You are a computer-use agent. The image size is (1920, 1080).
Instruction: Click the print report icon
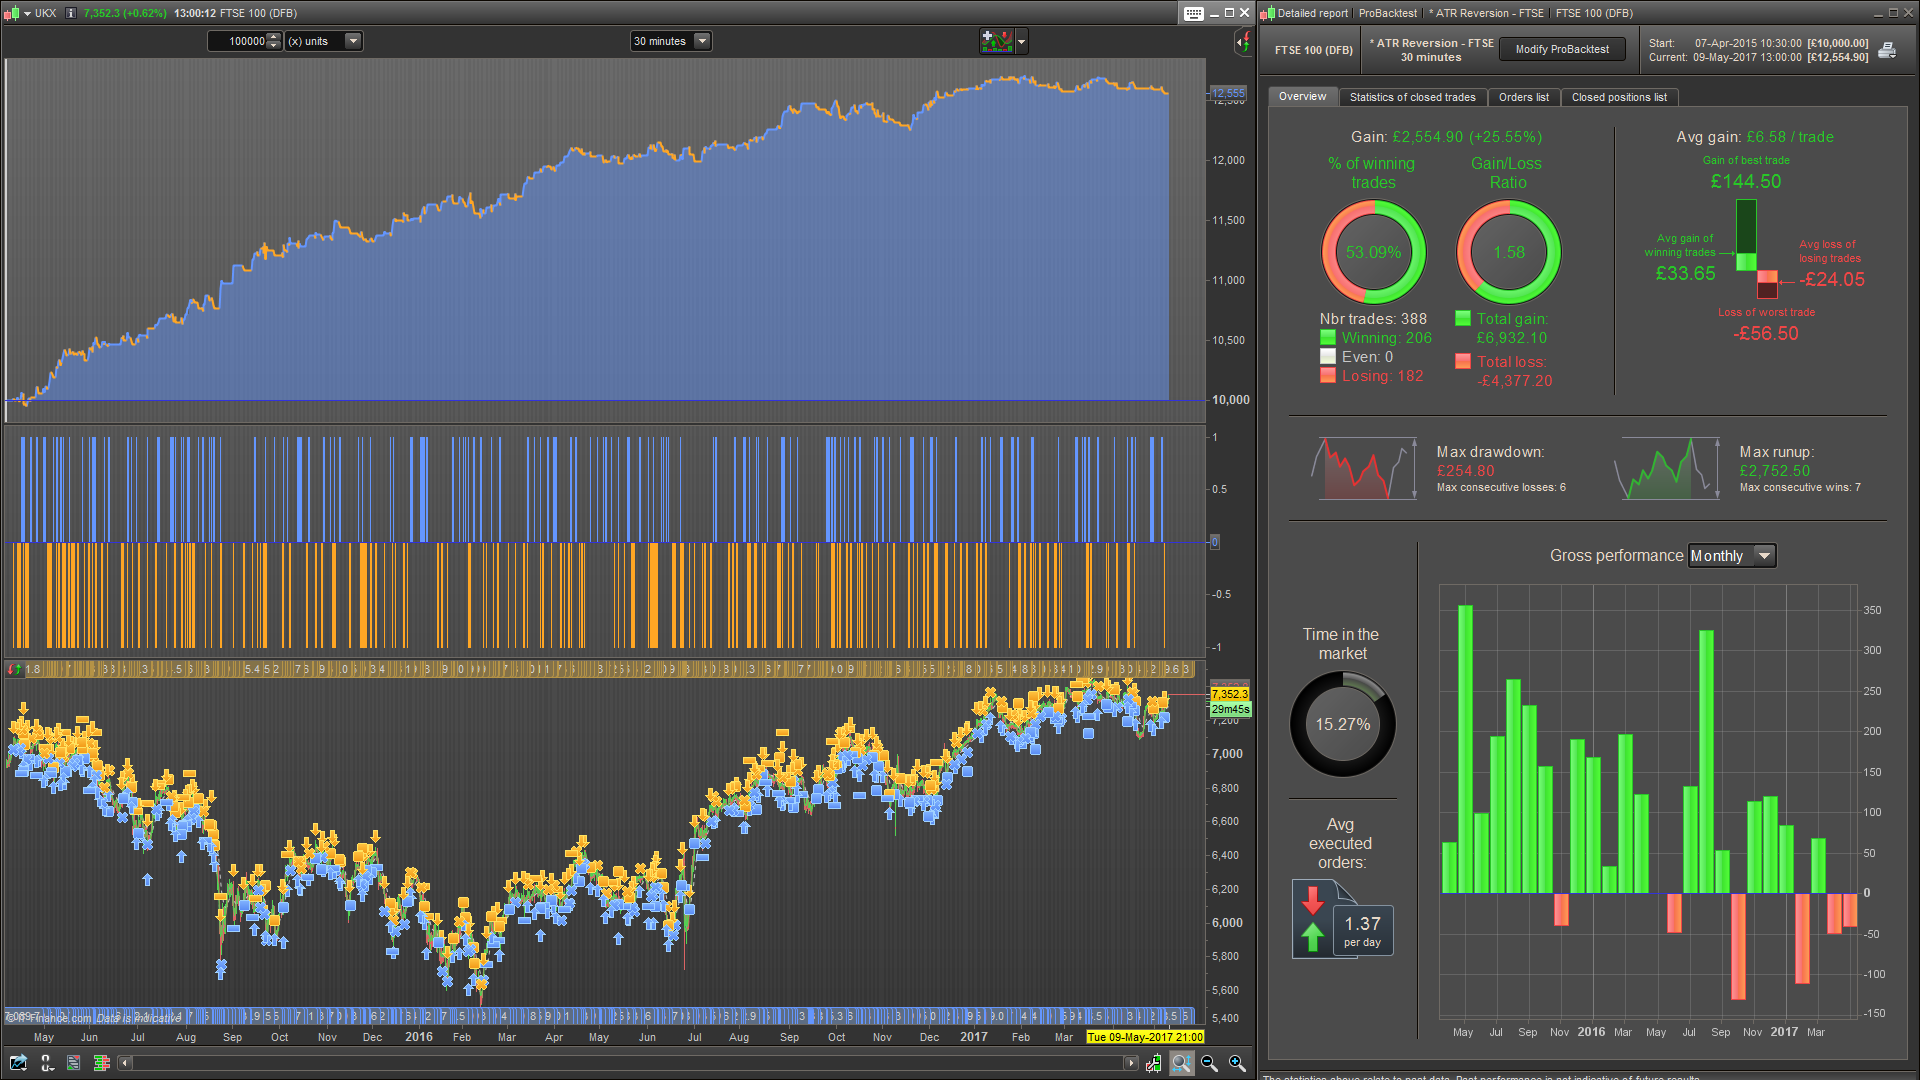pos(1887,50)
